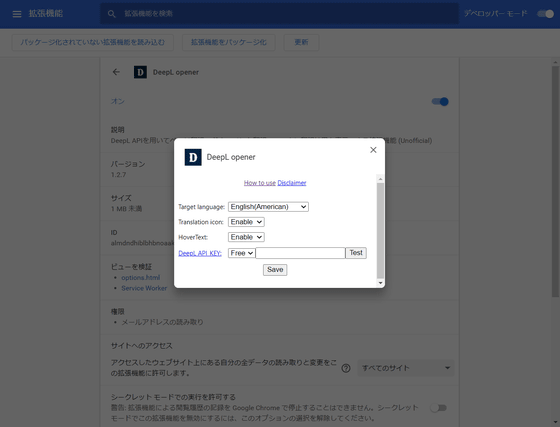This screenshot has height=427, width=560.
Task: Toggle Developer mode switch
Action: tap(545, 14)
